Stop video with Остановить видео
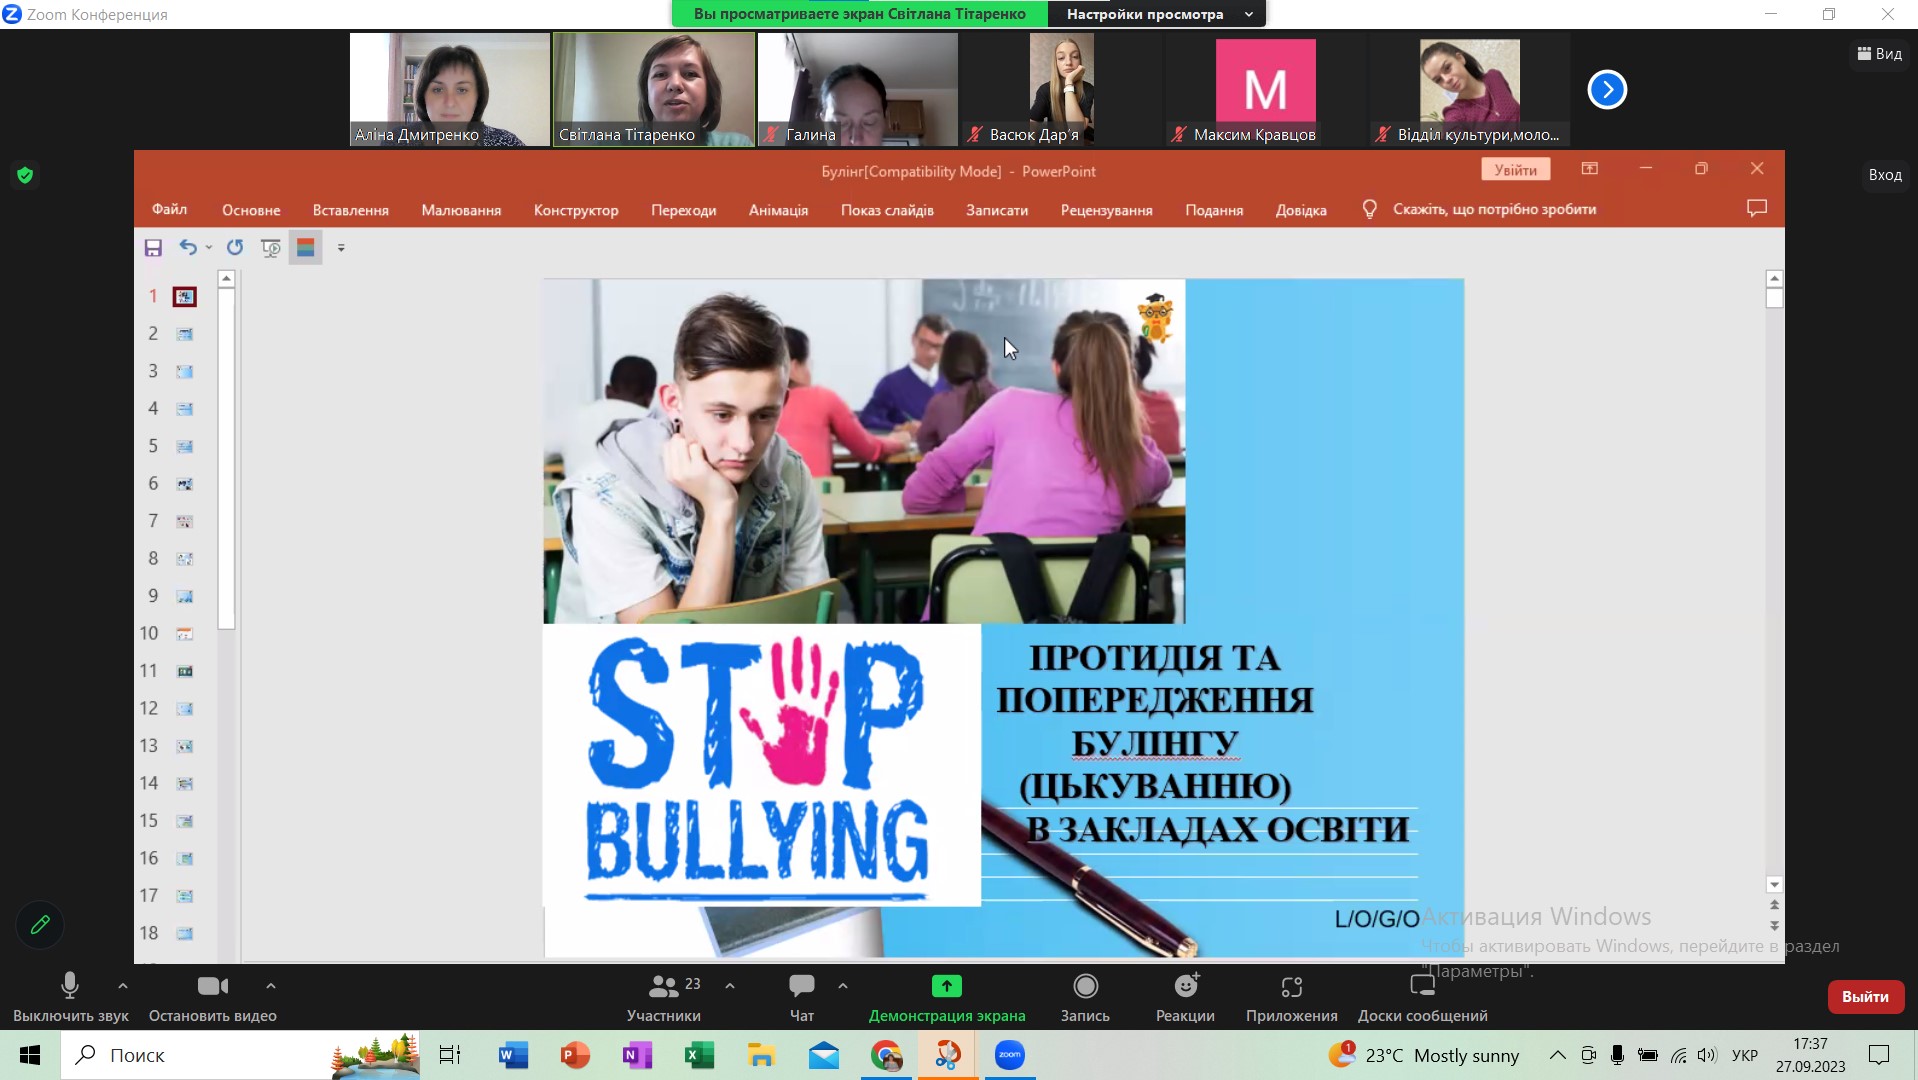 [x=213, y=998]
